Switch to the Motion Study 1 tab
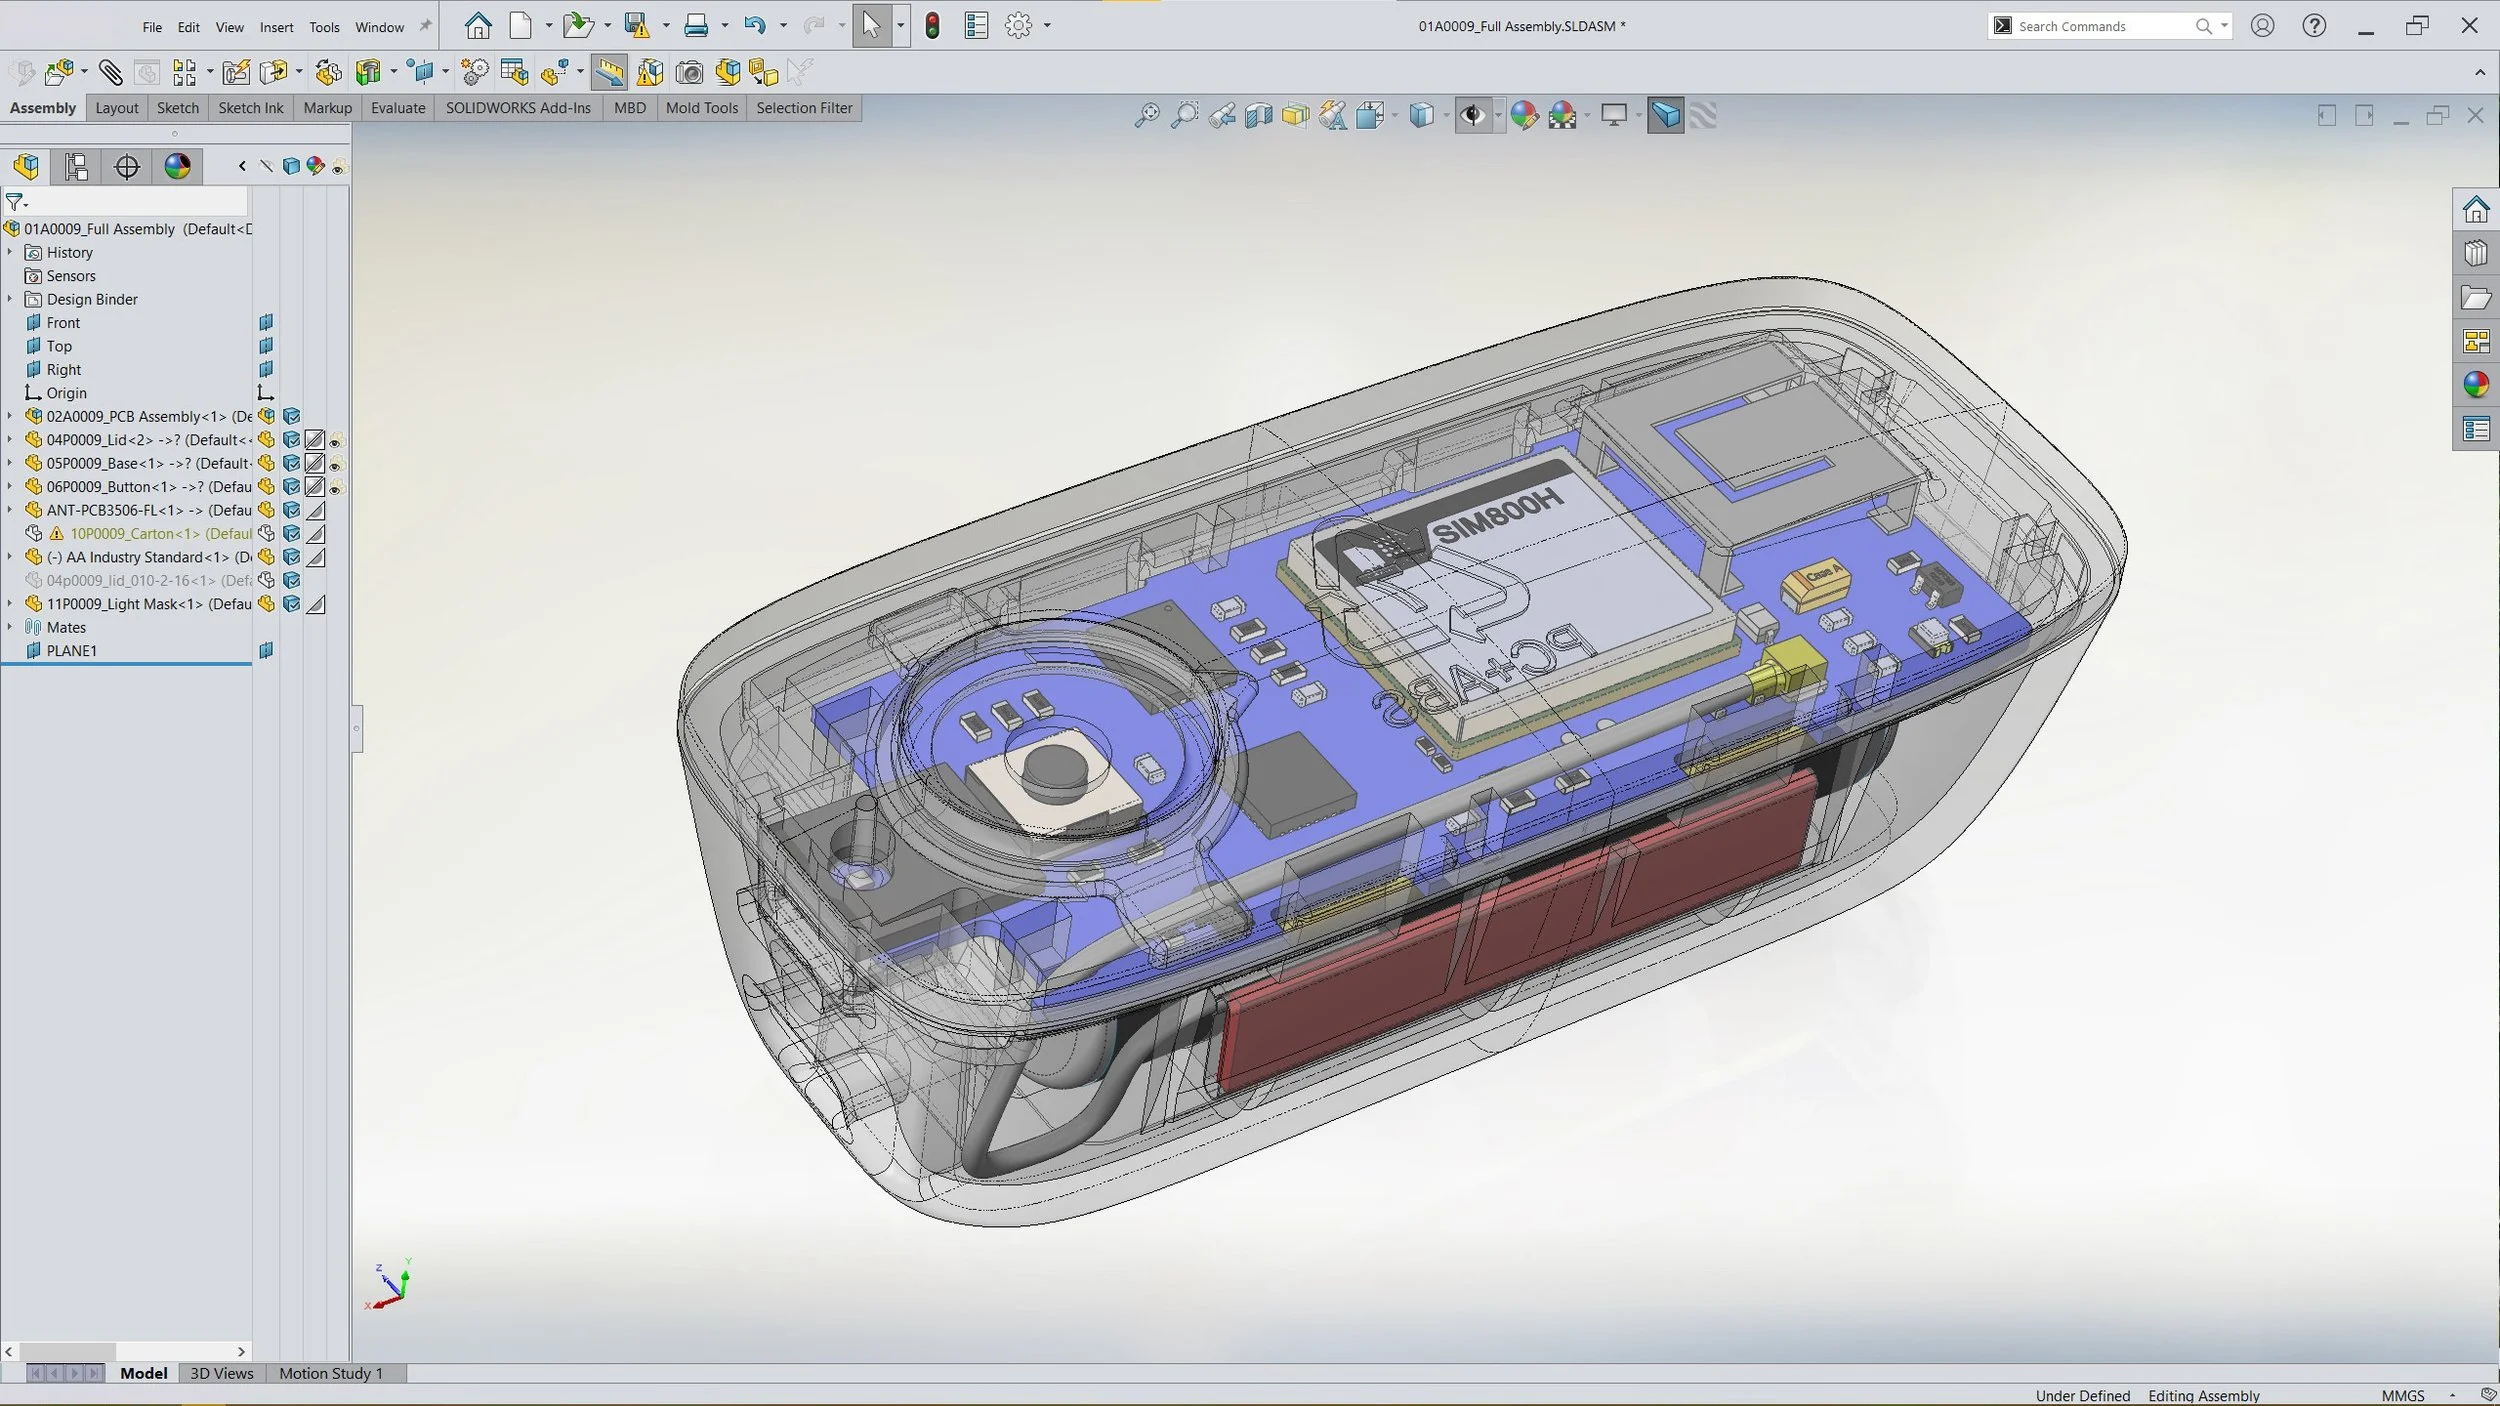 (x=331, y=1373)
